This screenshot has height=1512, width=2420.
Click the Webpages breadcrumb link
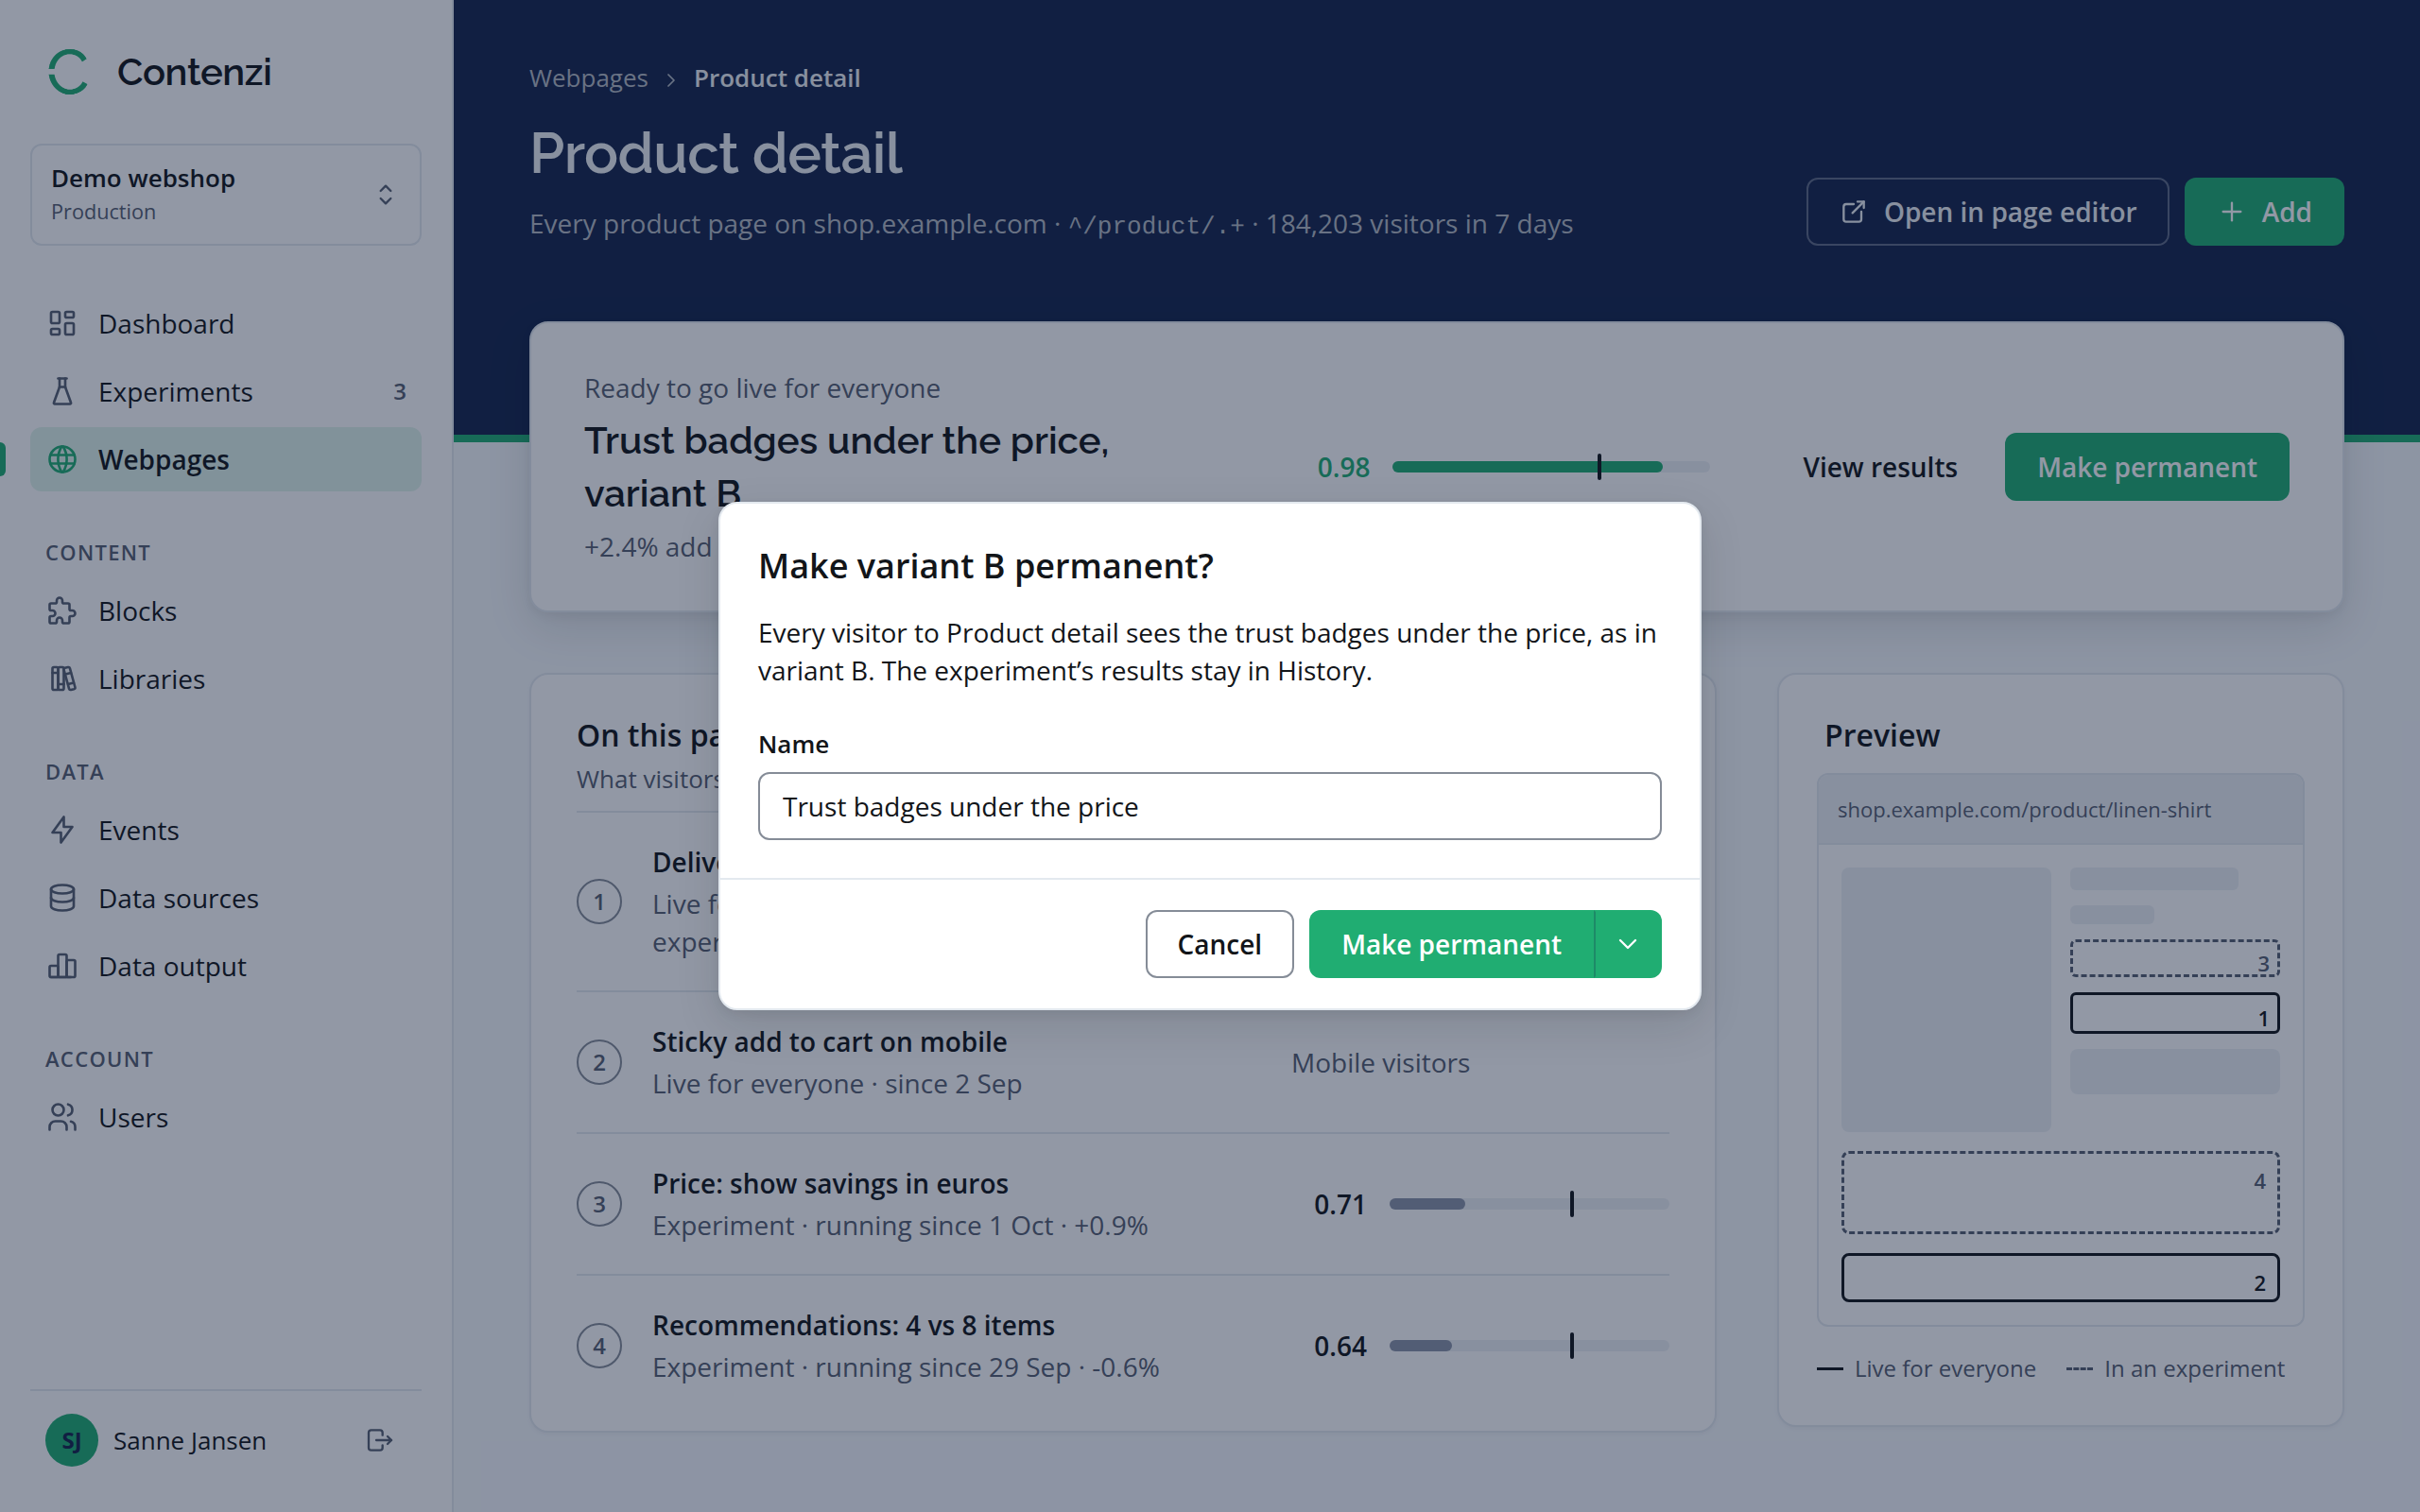pos(588,78)
